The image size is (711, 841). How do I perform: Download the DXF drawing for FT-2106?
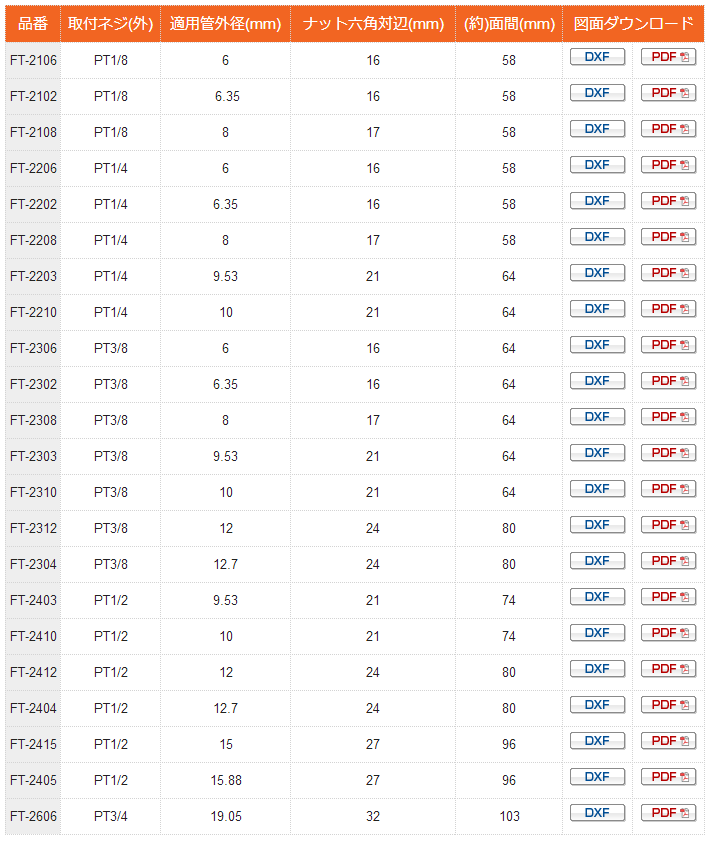(597, 57)
